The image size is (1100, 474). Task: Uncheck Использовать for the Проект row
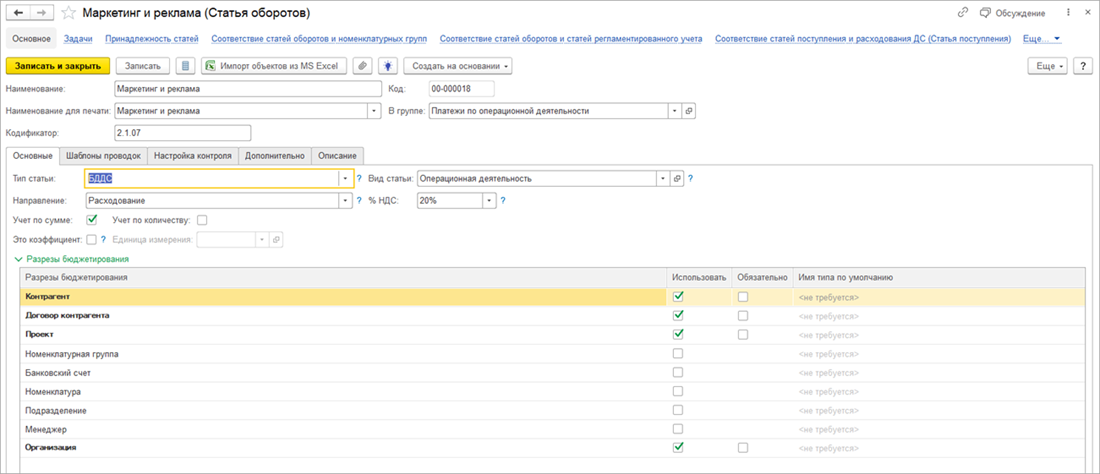(x=679, y=334)
